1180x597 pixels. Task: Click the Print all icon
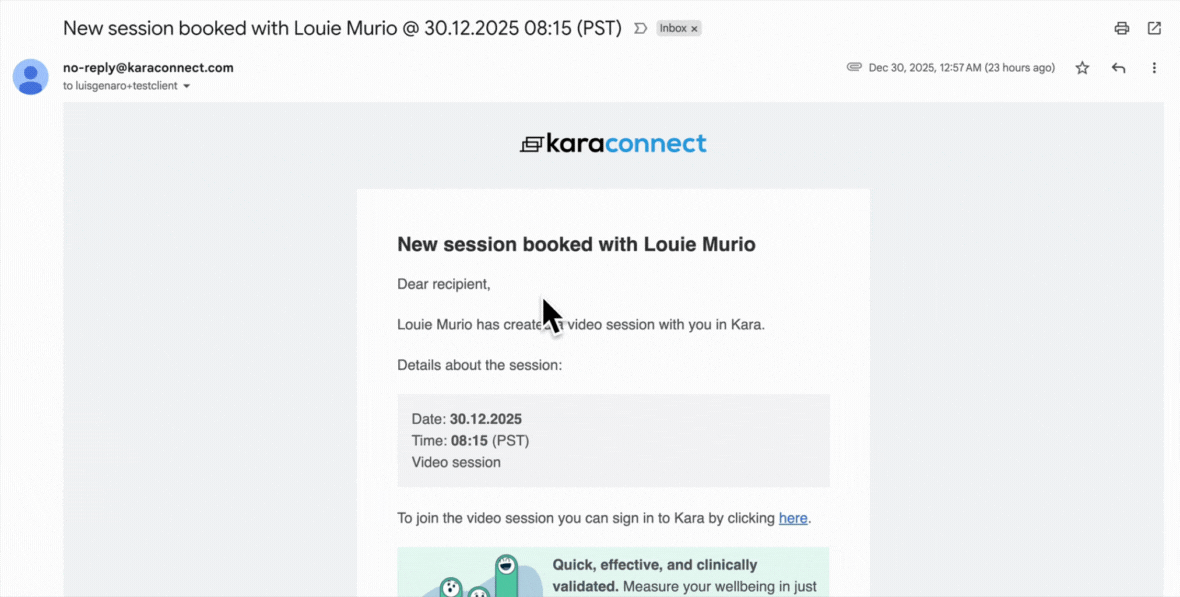1122,28
